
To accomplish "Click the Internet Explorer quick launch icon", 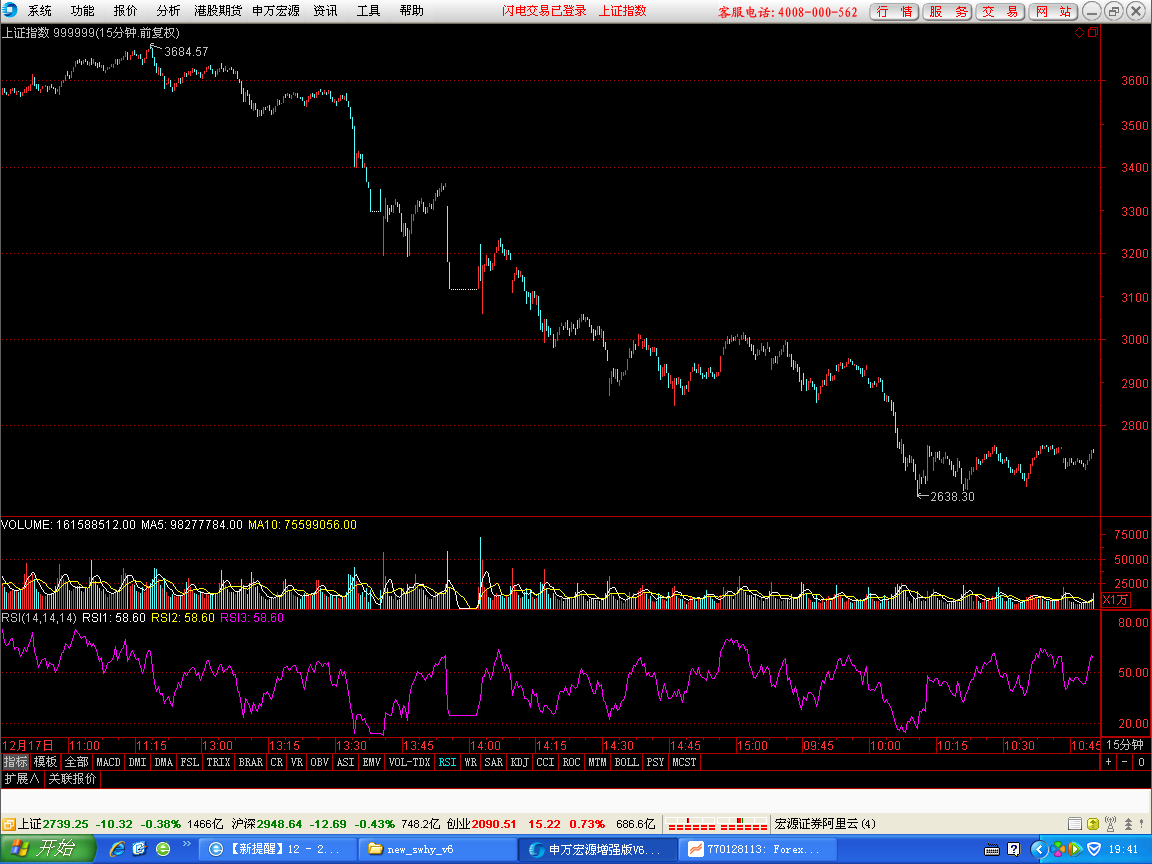I will point(117,849).
